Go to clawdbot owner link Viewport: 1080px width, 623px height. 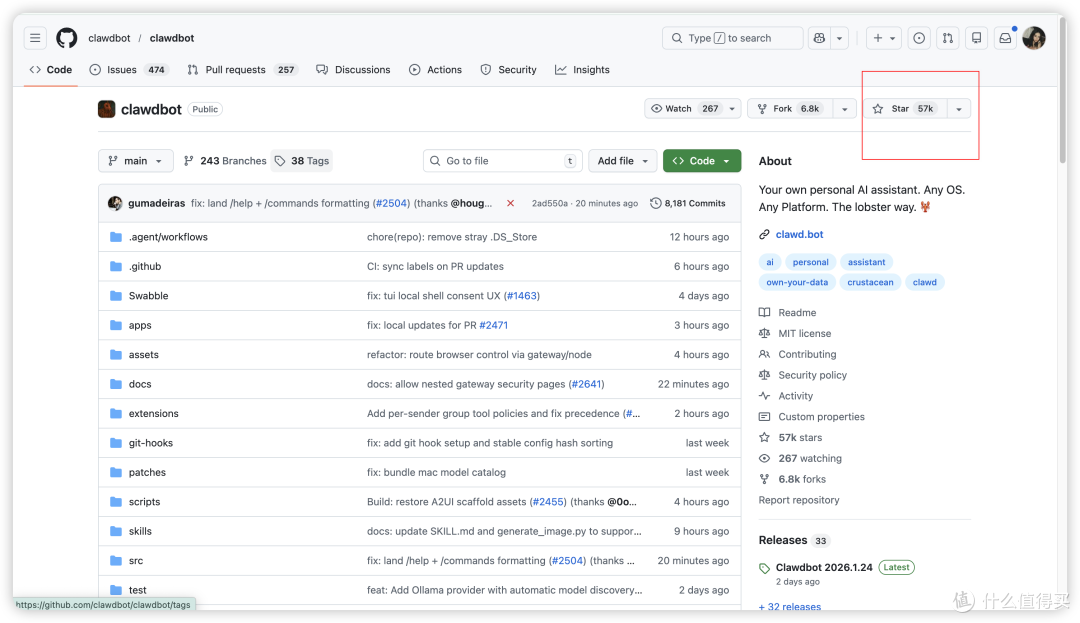[109, 38]
